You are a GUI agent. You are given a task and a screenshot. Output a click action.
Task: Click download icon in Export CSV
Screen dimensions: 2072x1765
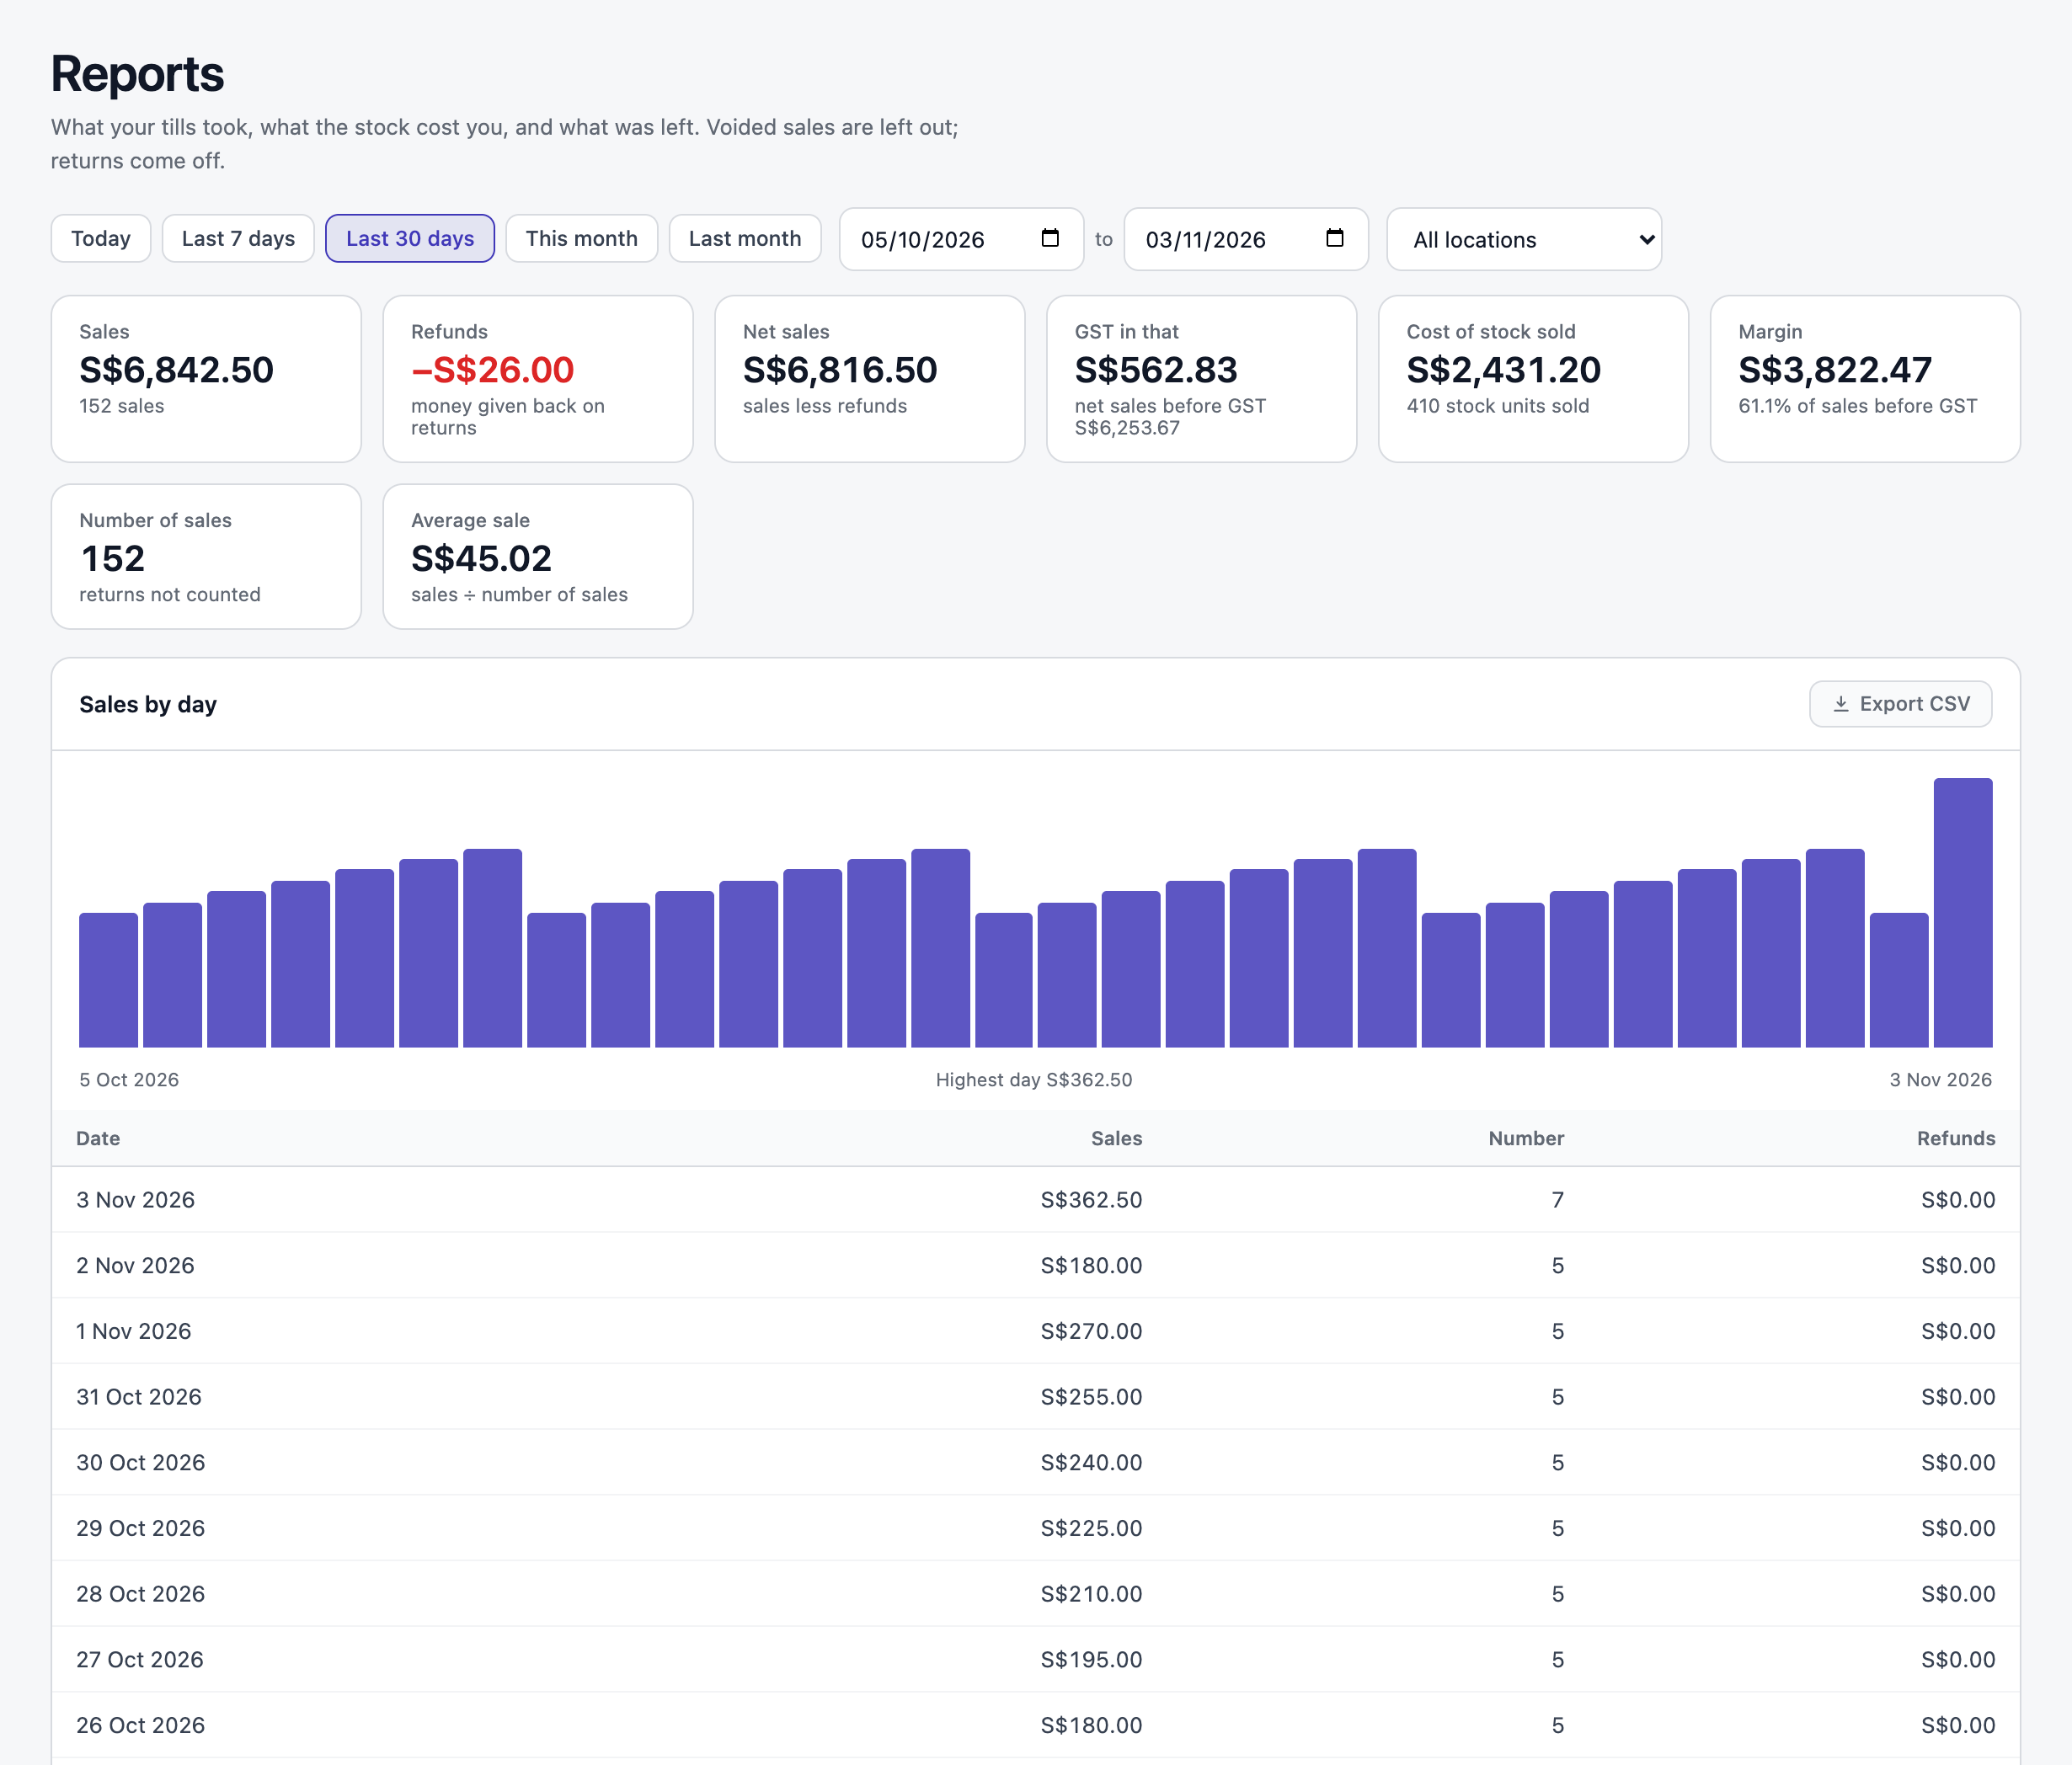(x=1840, y=704)
